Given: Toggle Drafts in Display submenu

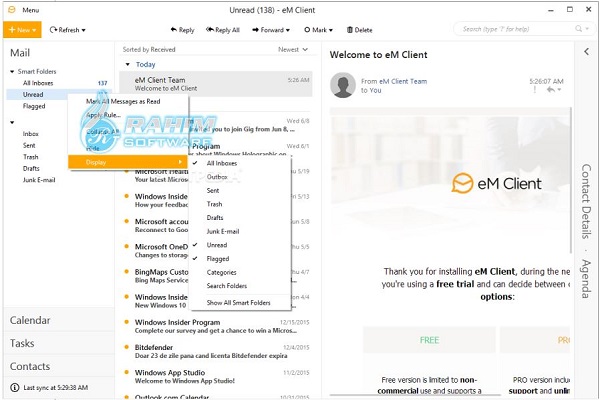Looking at the screenshot, I should coord(241,218).
